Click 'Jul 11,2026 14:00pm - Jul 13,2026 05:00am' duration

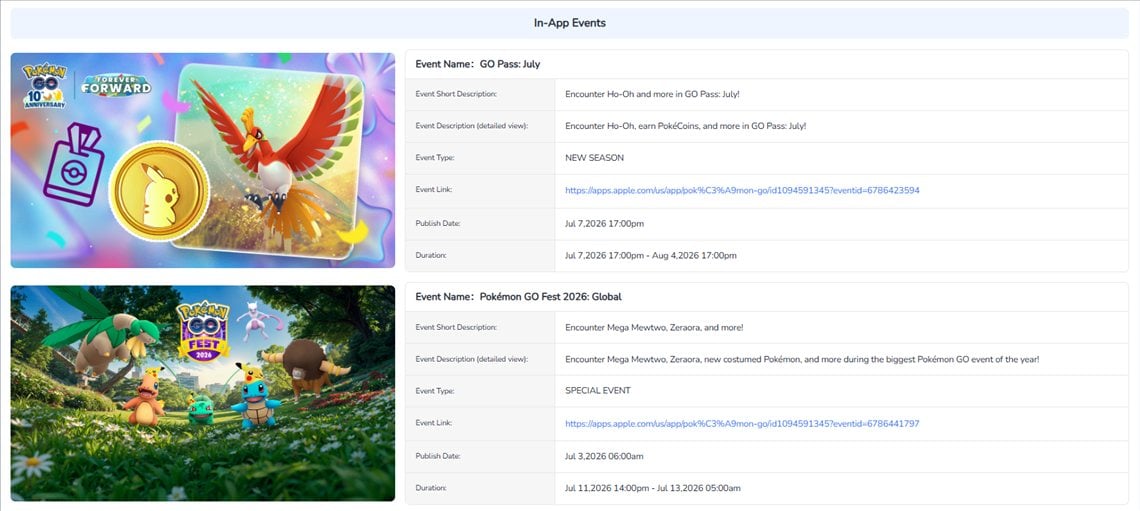(653, 488)
